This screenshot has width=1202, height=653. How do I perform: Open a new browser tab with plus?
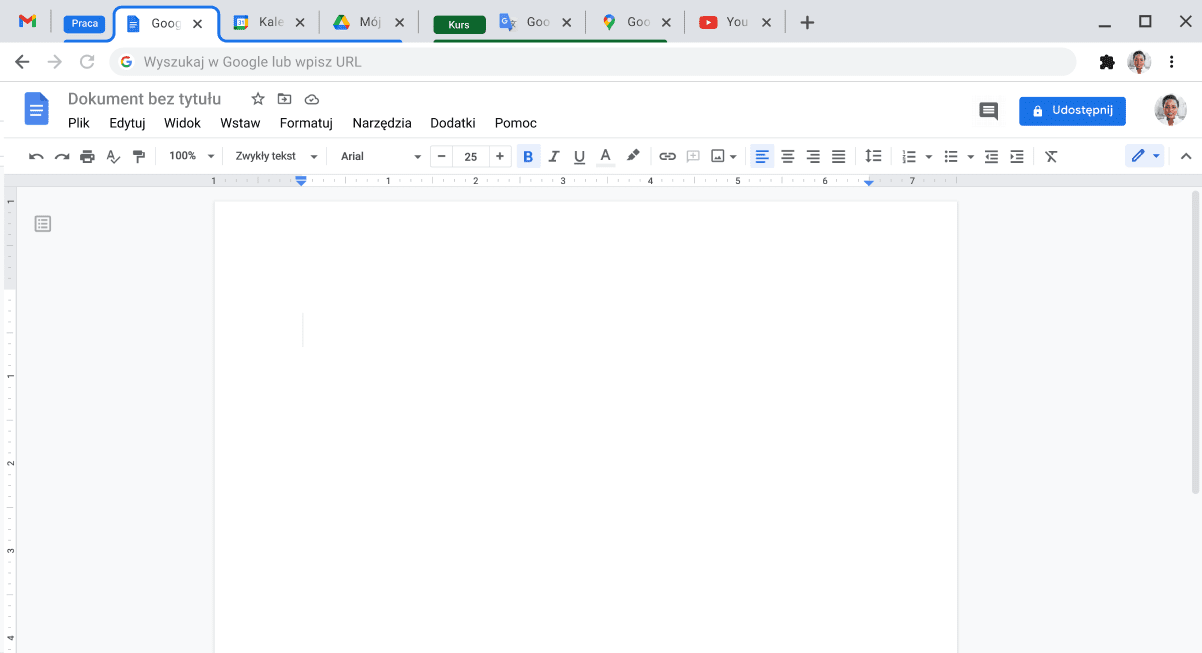point(808,23)
